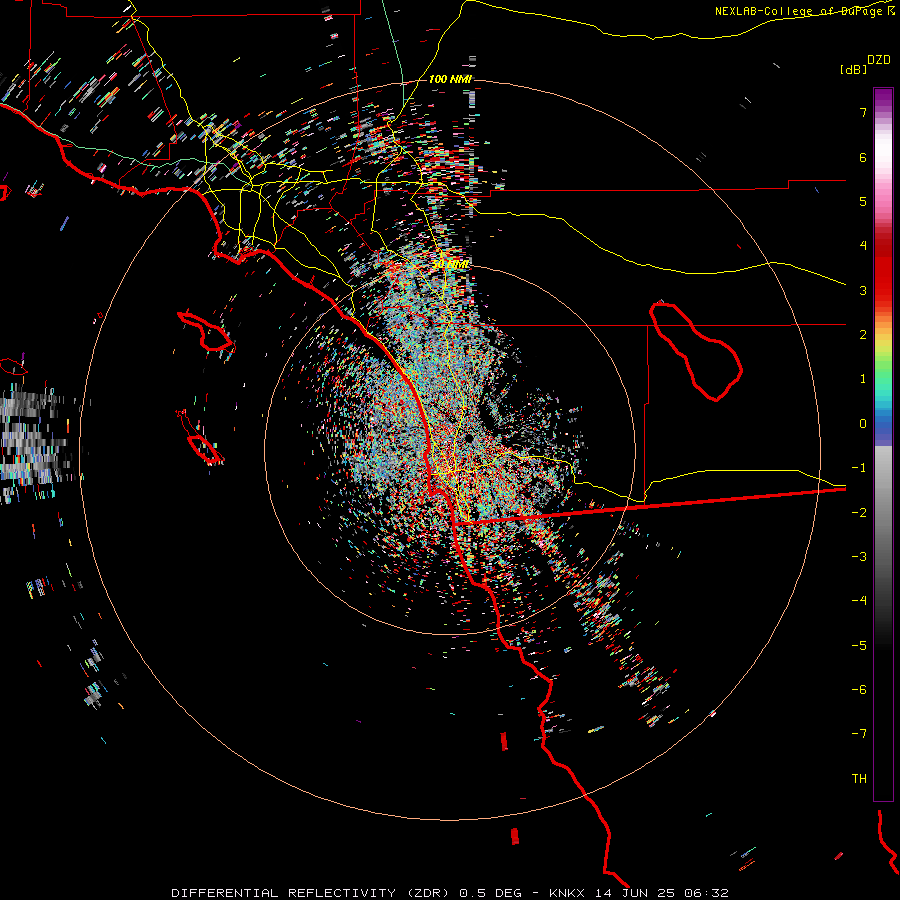Image resolution: width=900 pixels, height=900 pixels.
Task: Select the 1 label on the scale
Action: pos(863,379)
